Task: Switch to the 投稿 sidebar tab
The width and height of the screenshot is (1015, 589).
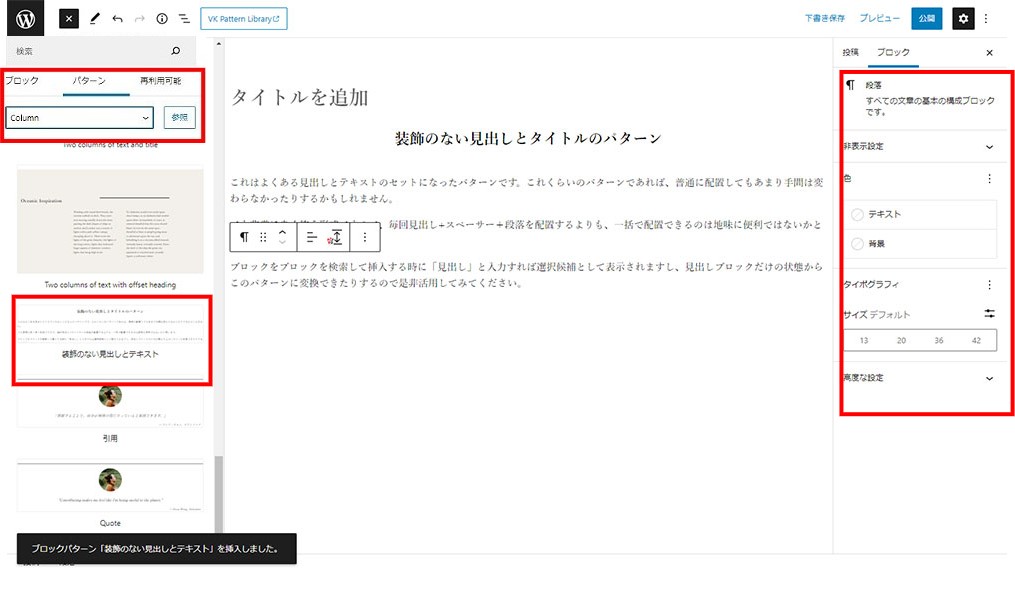Action: [850, 52]
